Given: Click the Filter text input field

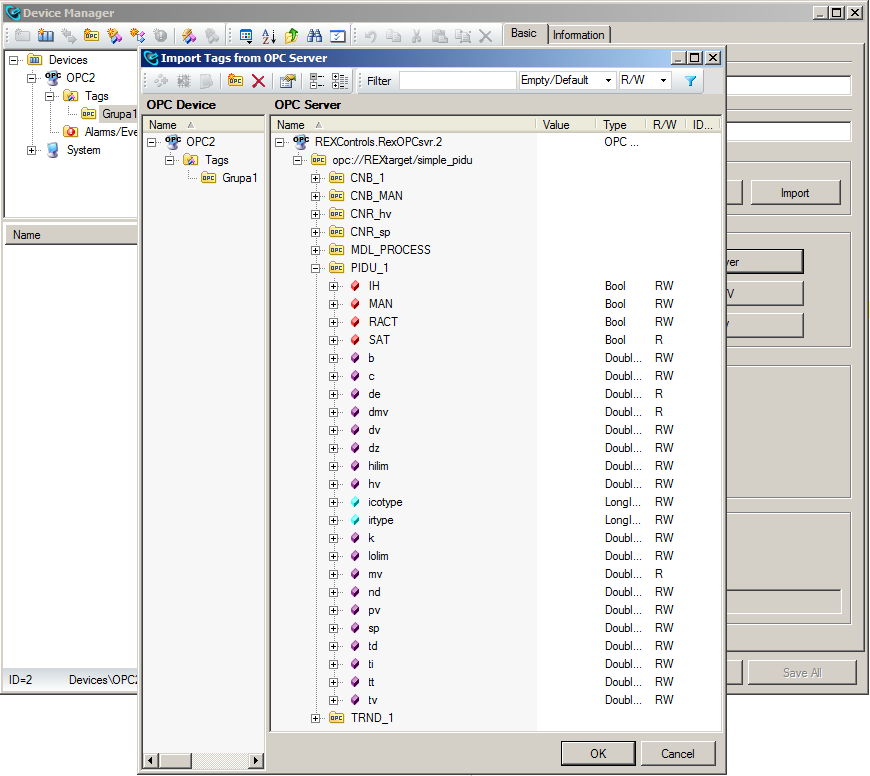Looking at the screenshot, I should [457, 80].
